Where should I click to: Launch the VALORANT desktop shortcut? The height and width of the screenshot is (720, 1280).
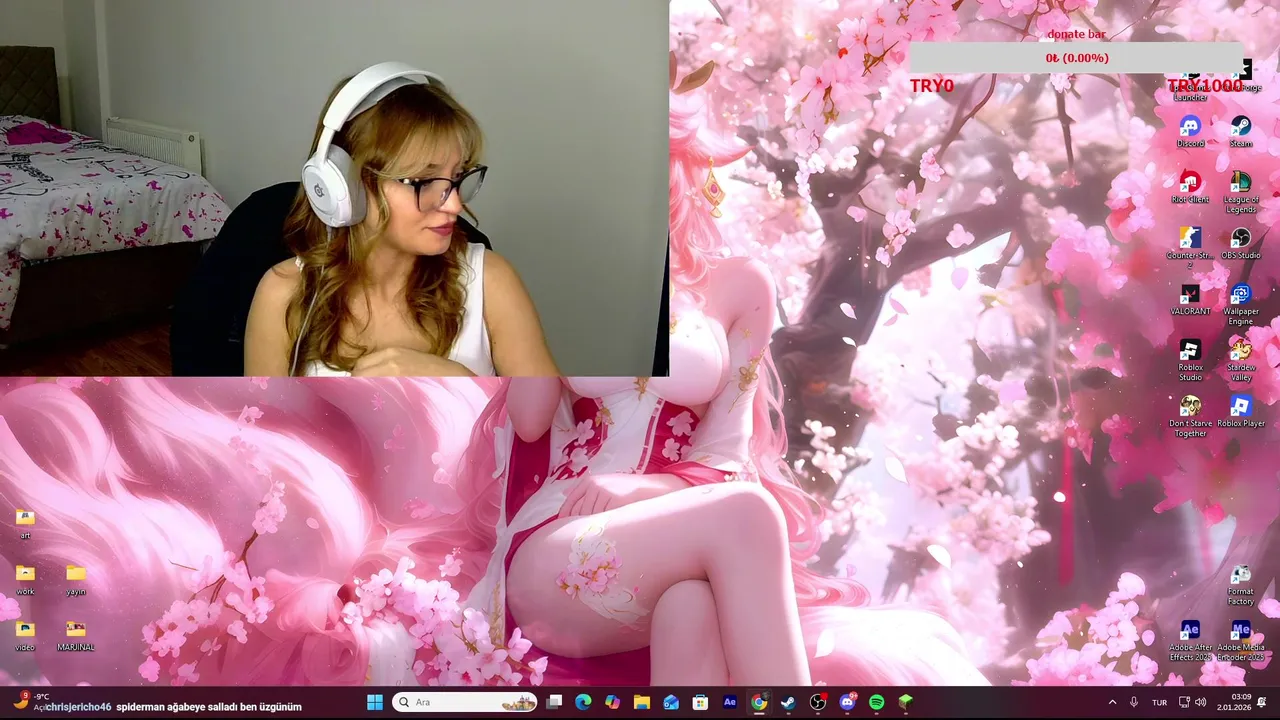[x=1190, y=299]
